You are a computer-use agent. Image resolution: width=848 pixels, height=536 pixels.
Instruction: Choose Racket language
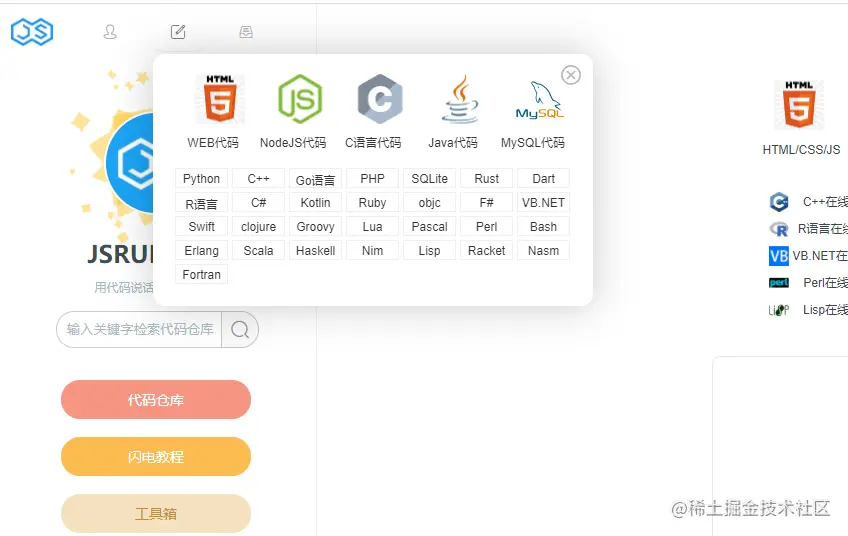click(x=487, y=250)
